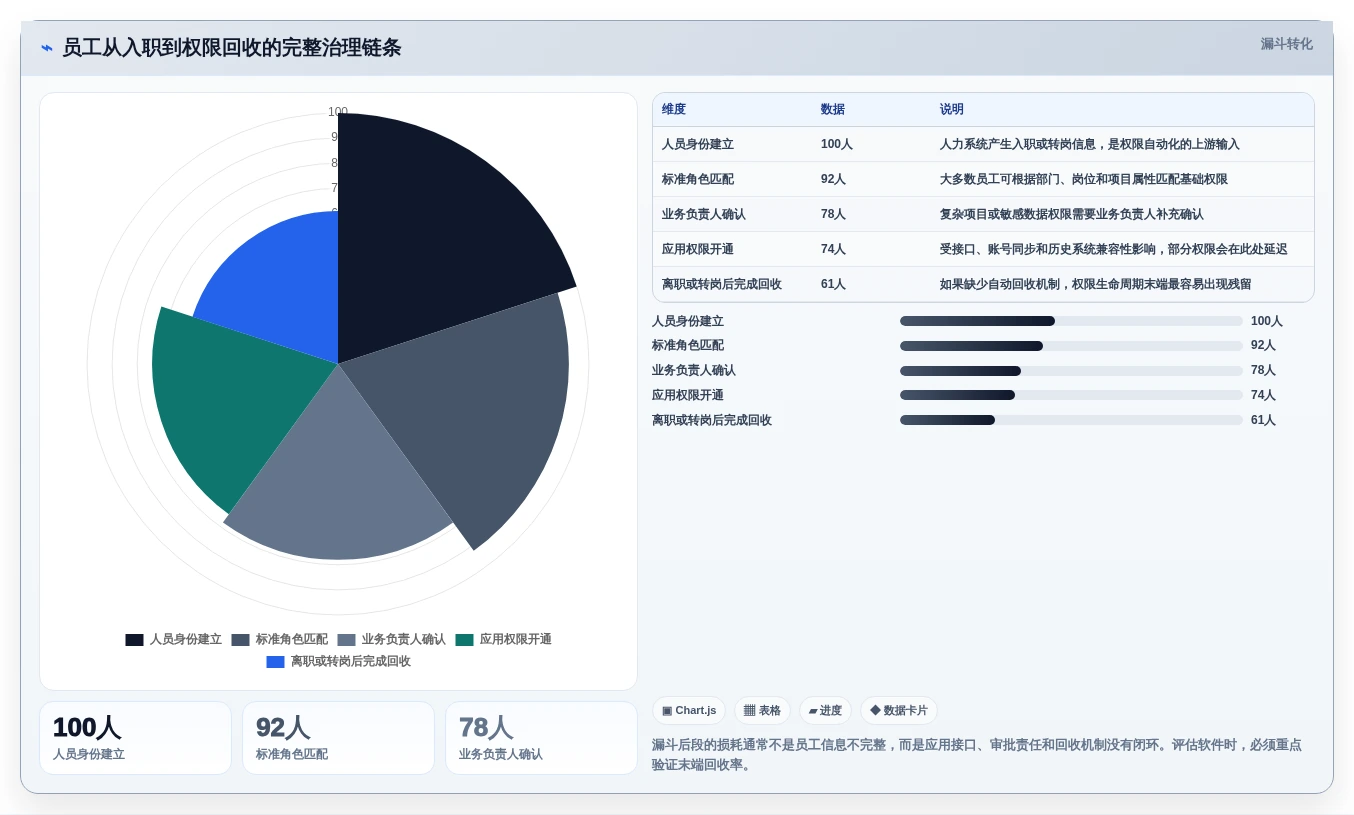Open the 100人 人员身份建立 data card
The image size is (1354, 815).
coord(135,738)
